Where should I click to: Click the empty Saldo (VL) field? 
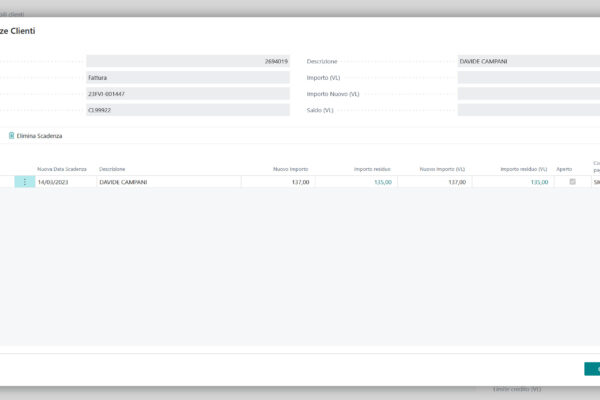click(x=529, y=110)
